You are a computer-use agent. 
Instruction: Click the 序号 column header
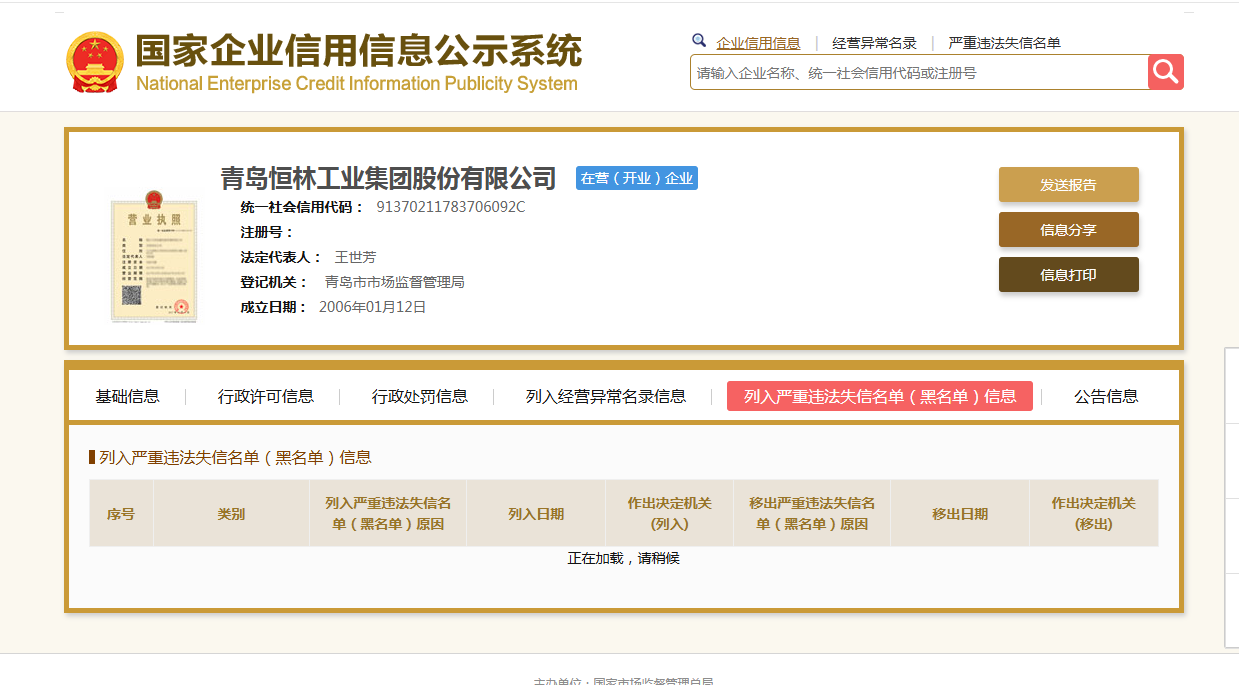coord(121,513)
